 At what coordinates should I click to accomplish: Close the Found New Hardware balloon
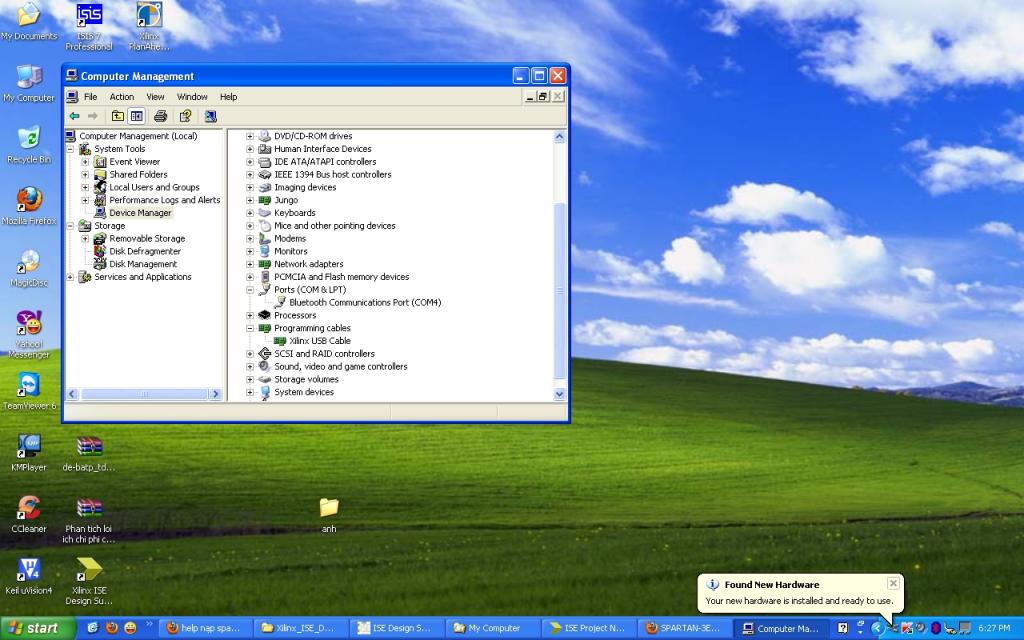893,583
